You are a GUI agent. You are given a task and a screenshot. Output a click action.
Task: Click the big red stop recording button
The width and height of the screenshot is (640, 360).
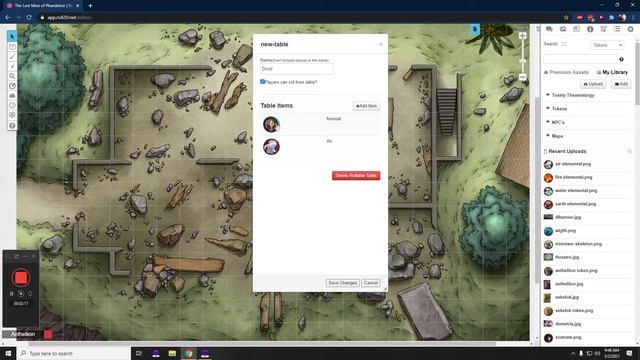coord(21,278)
